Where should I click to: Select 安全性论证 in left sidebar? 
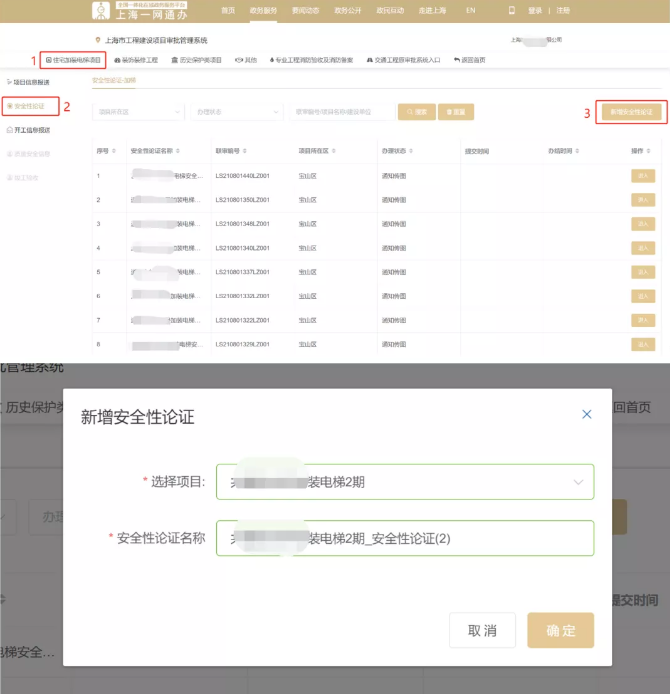[30, 105]
